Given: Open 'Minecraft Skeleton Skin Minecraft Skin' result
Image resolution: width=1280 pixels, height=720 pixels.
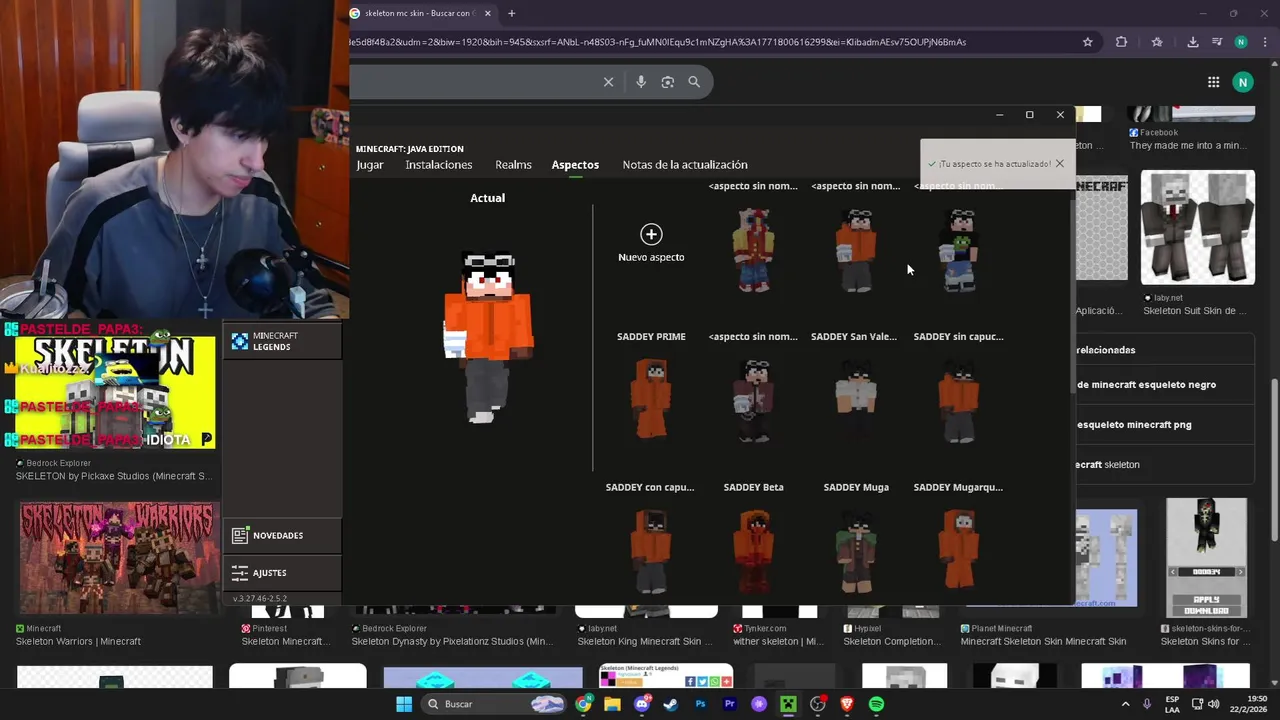Looking at the screenshot, I should click(1043, 641).
